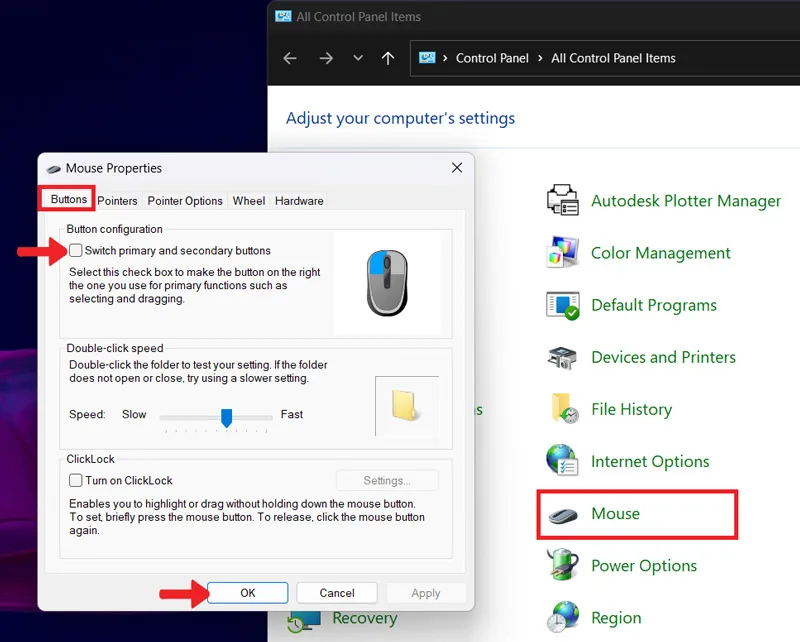Open File History link text
Viewport: 800px width, 642px height.
(632, 409)
